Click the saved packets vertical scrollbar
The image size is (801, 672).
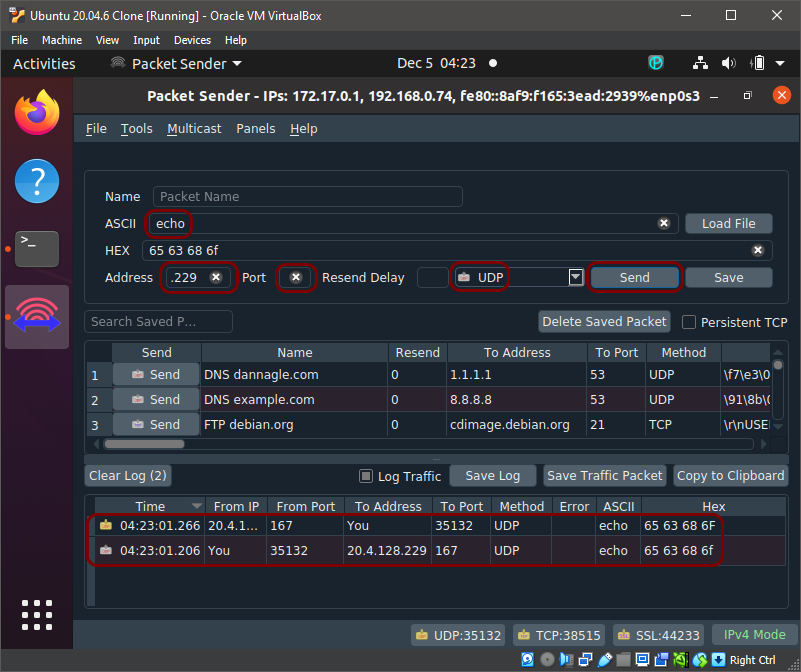[778, 365]
